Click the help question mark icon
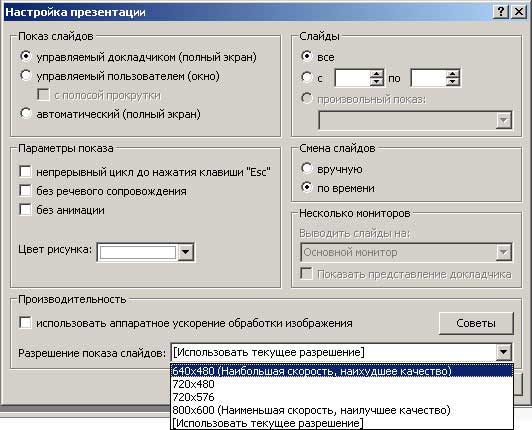The height and width of the screenshot is (430, 532). (500, 12)
